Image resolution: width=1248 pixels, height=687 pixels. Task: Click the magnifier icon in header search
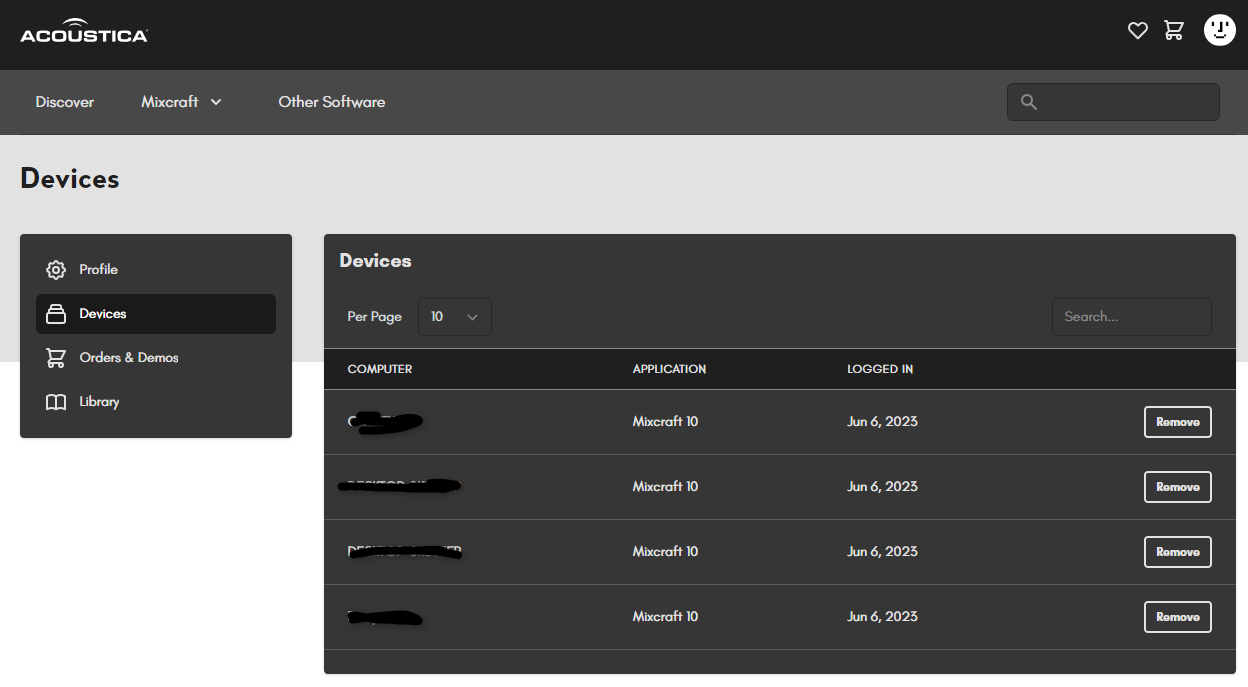[1029, 102]
